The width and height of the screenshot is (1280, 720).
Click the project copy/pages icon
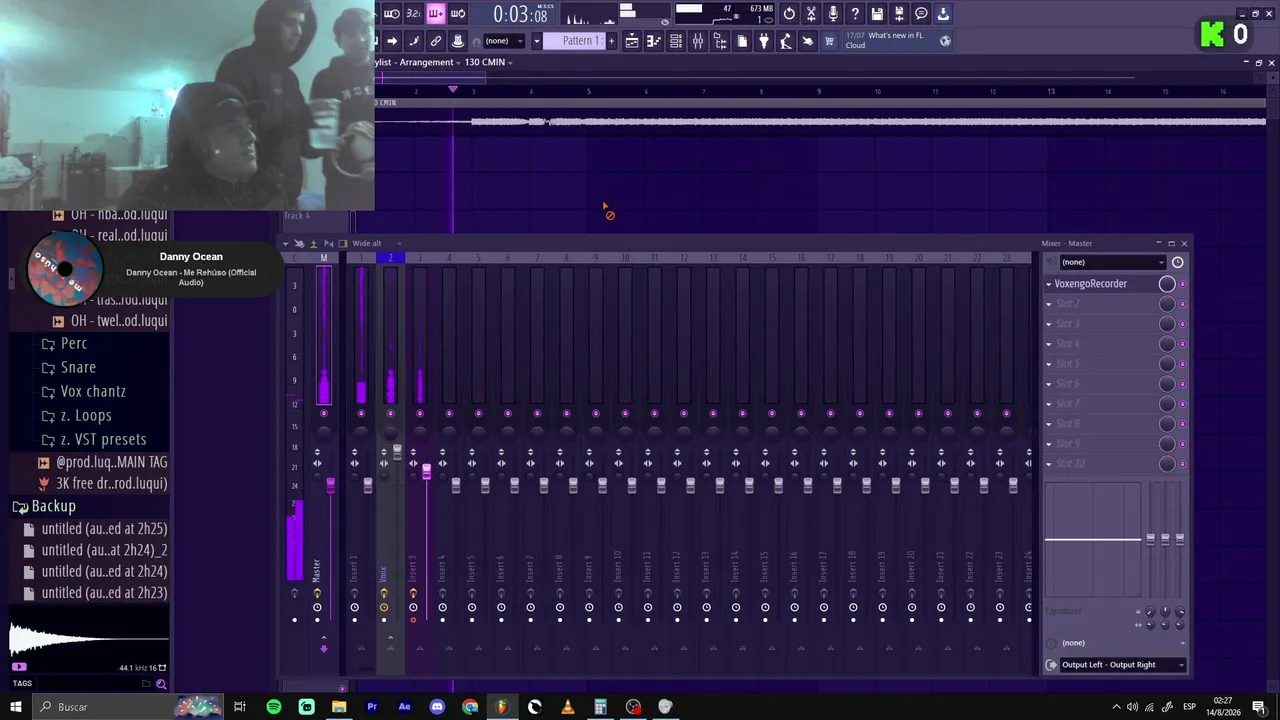tap(742, 41)
